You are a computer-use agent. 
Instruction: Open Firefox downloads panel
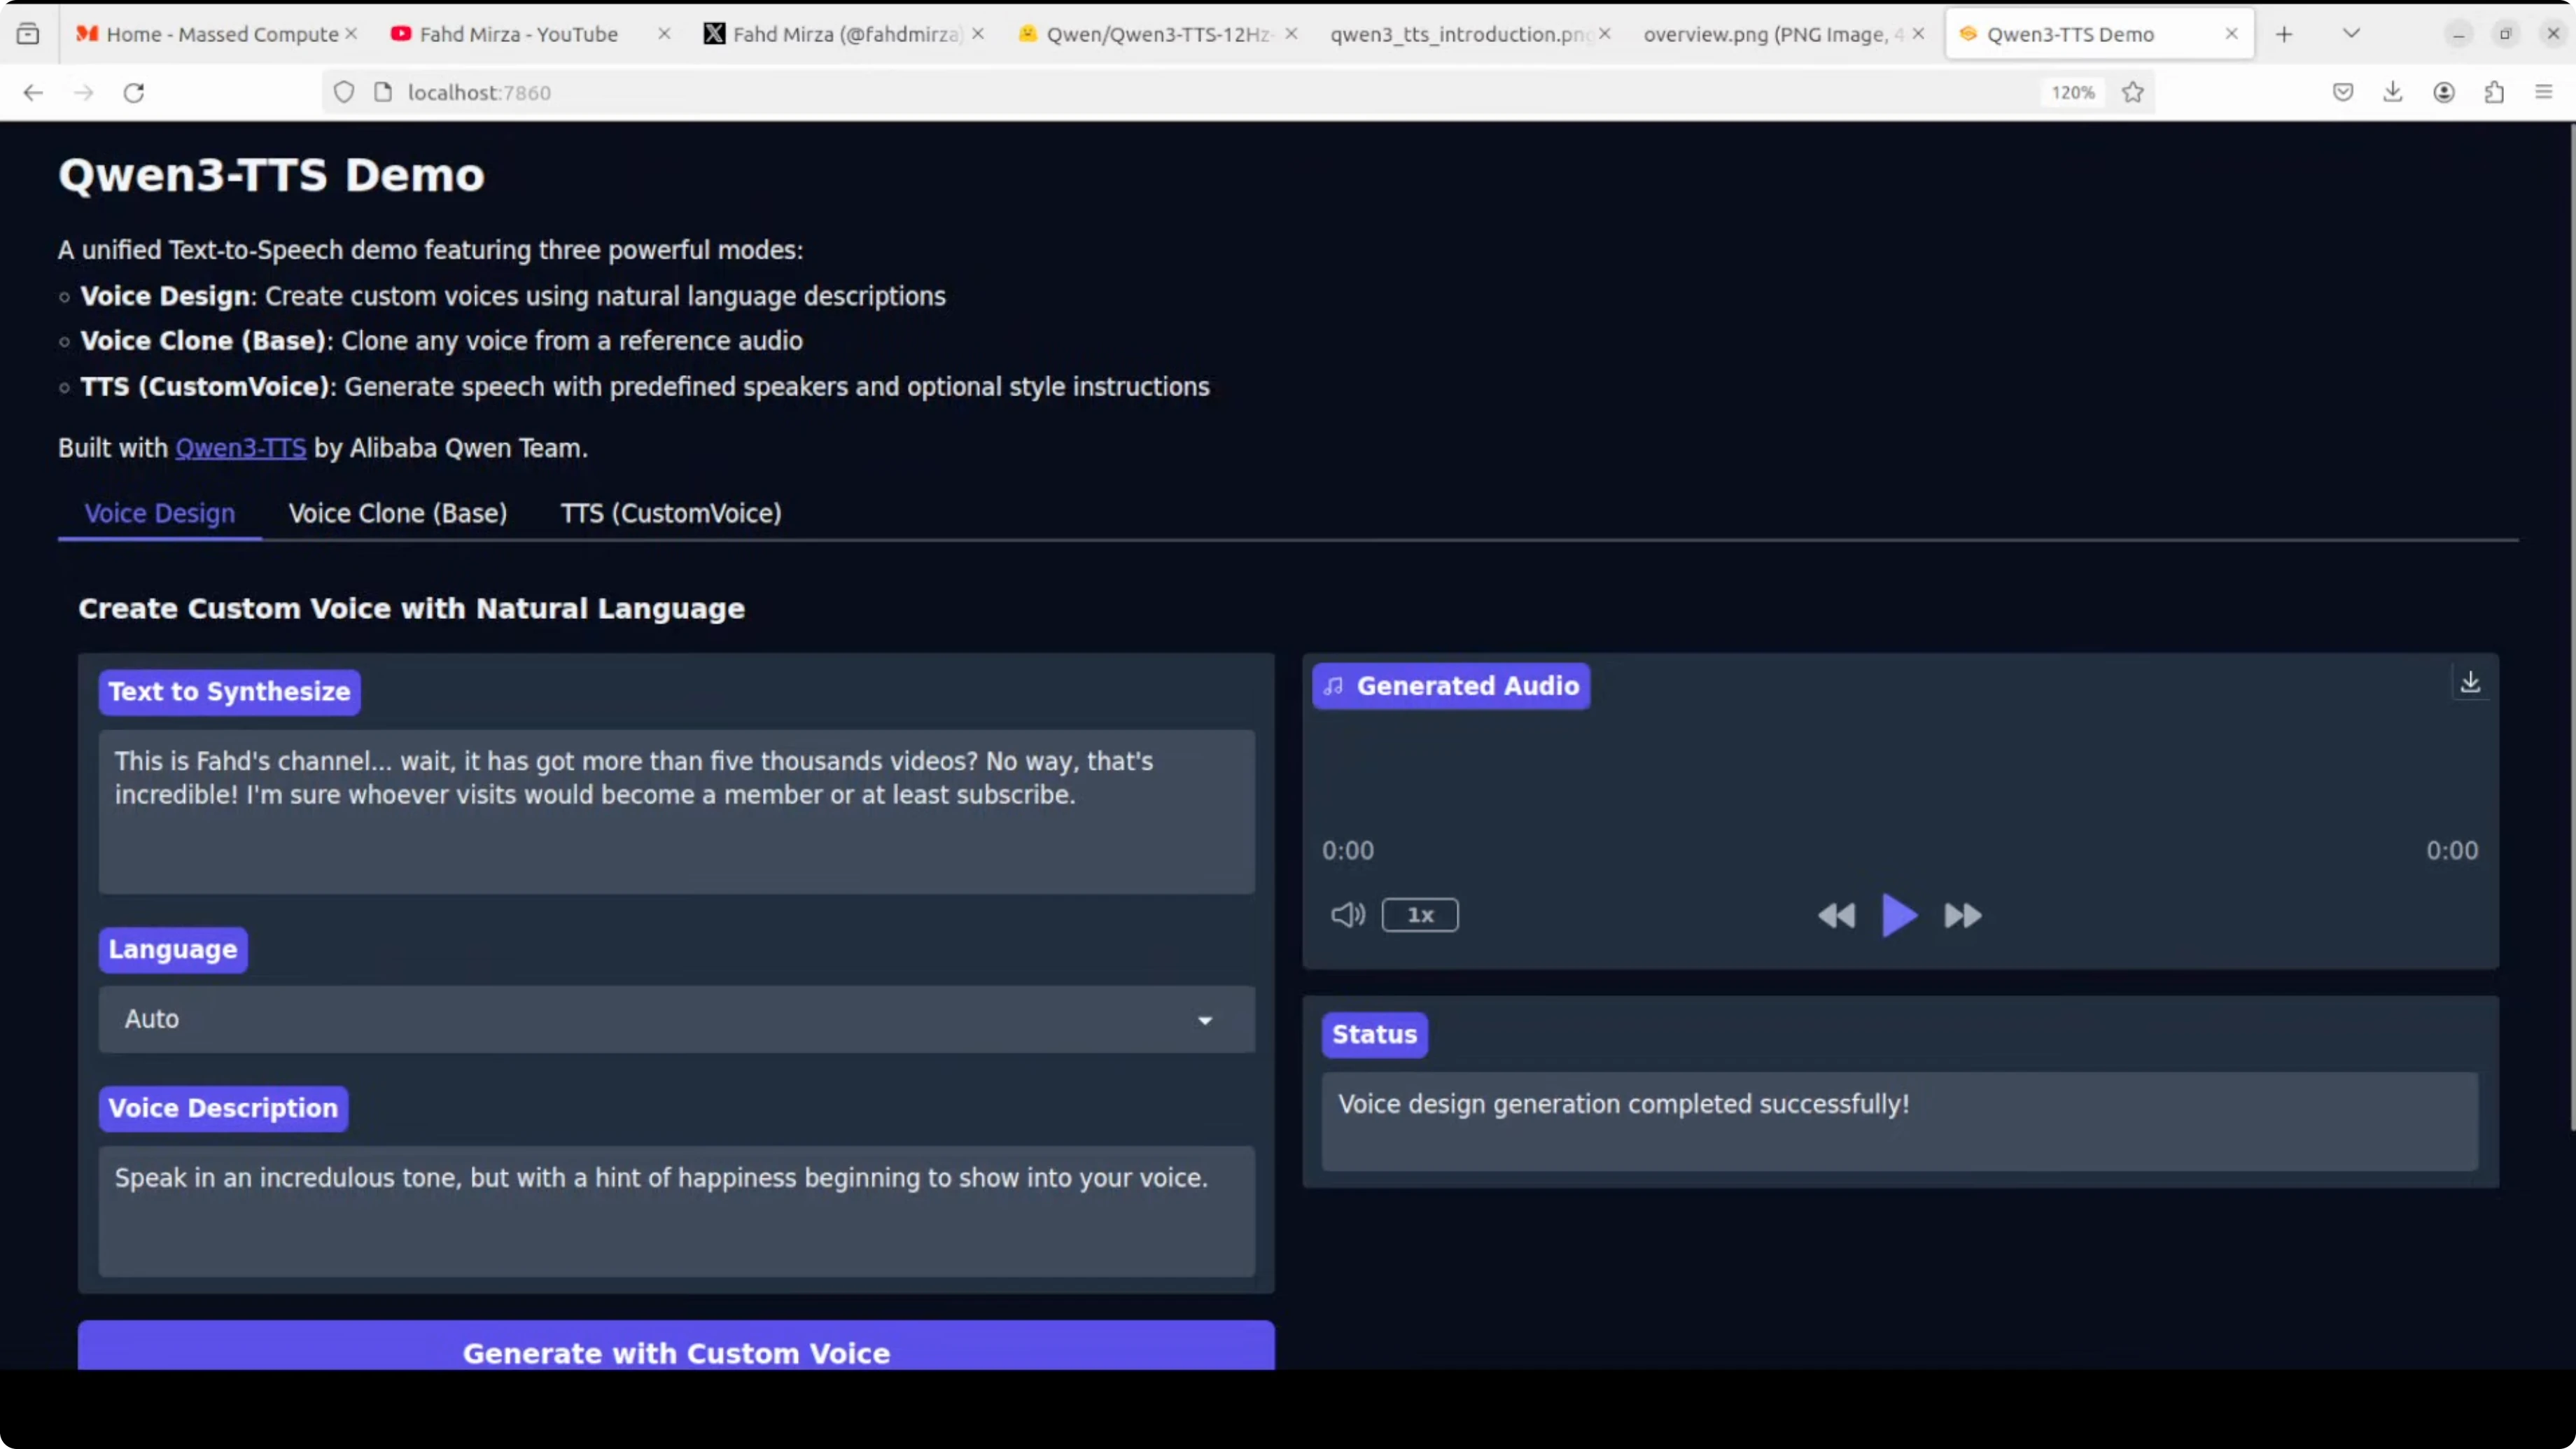[2393, 93]
